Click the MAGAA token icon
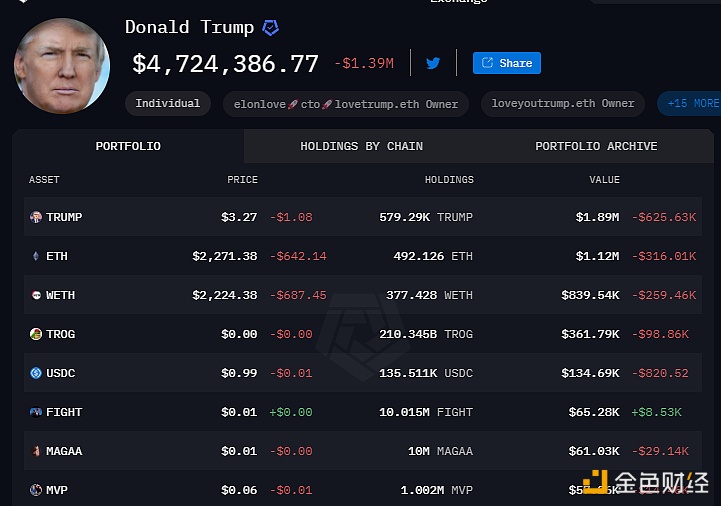The image size is (721, 506). pos(36,451)
